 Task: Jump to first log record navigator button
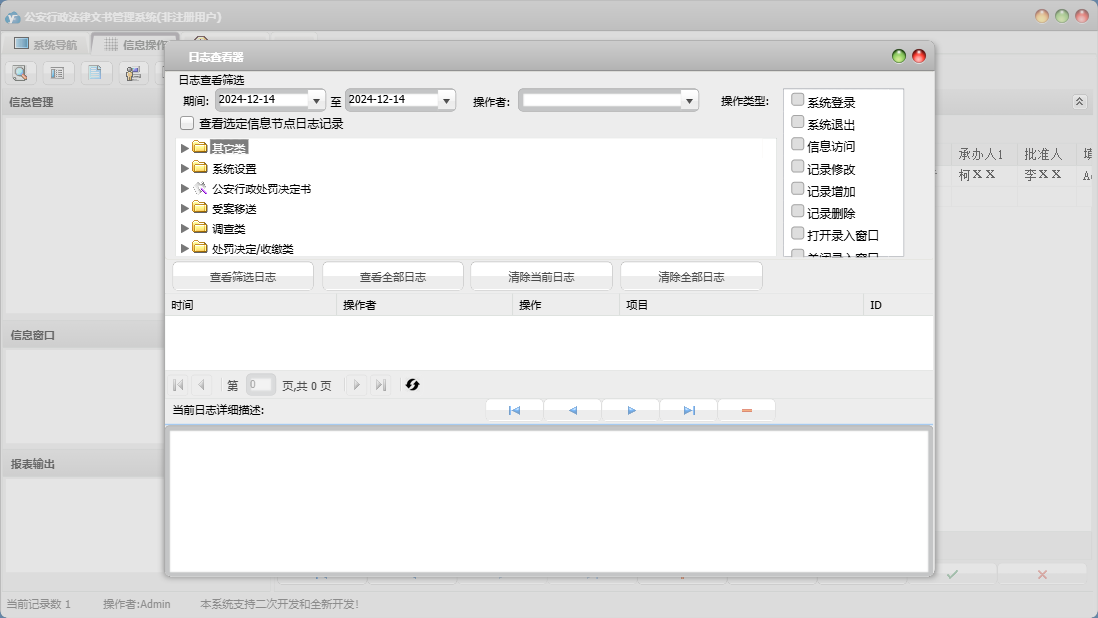(514, 410)
